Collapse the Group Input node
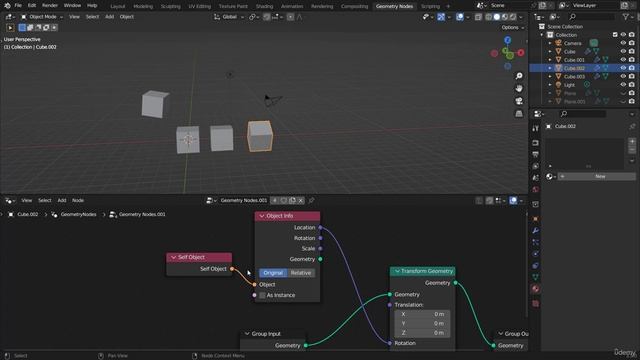The image size is (640, 360). point(247,334)
